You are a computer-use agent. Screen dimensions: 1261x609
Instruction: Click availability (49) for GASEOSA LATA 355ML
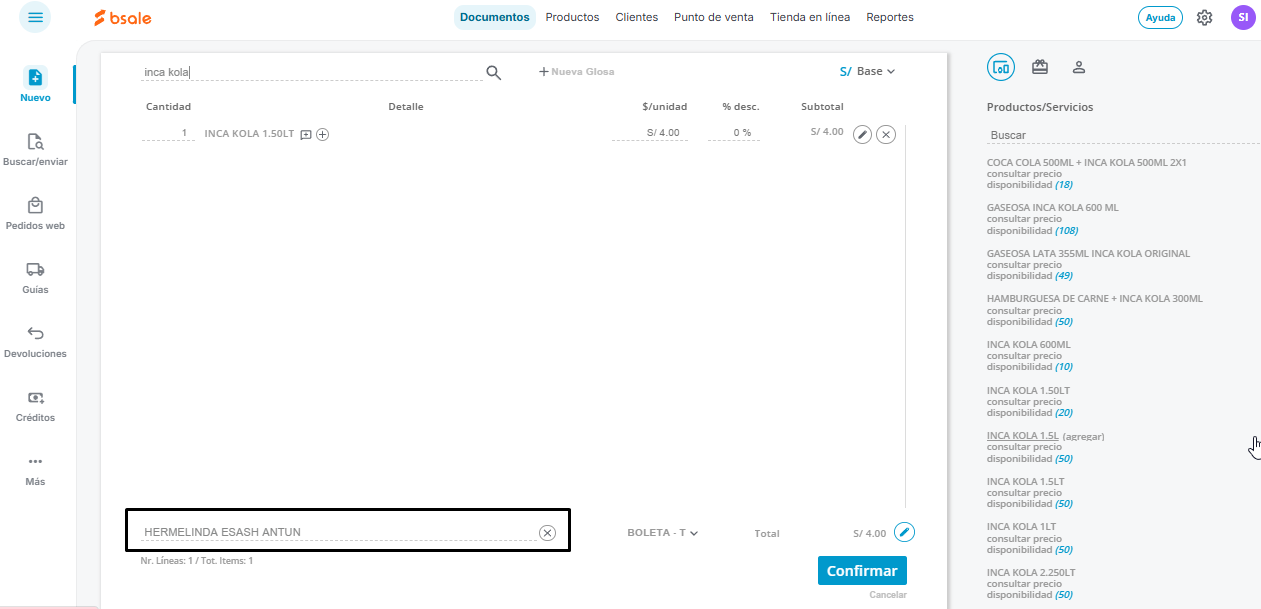1064,276
